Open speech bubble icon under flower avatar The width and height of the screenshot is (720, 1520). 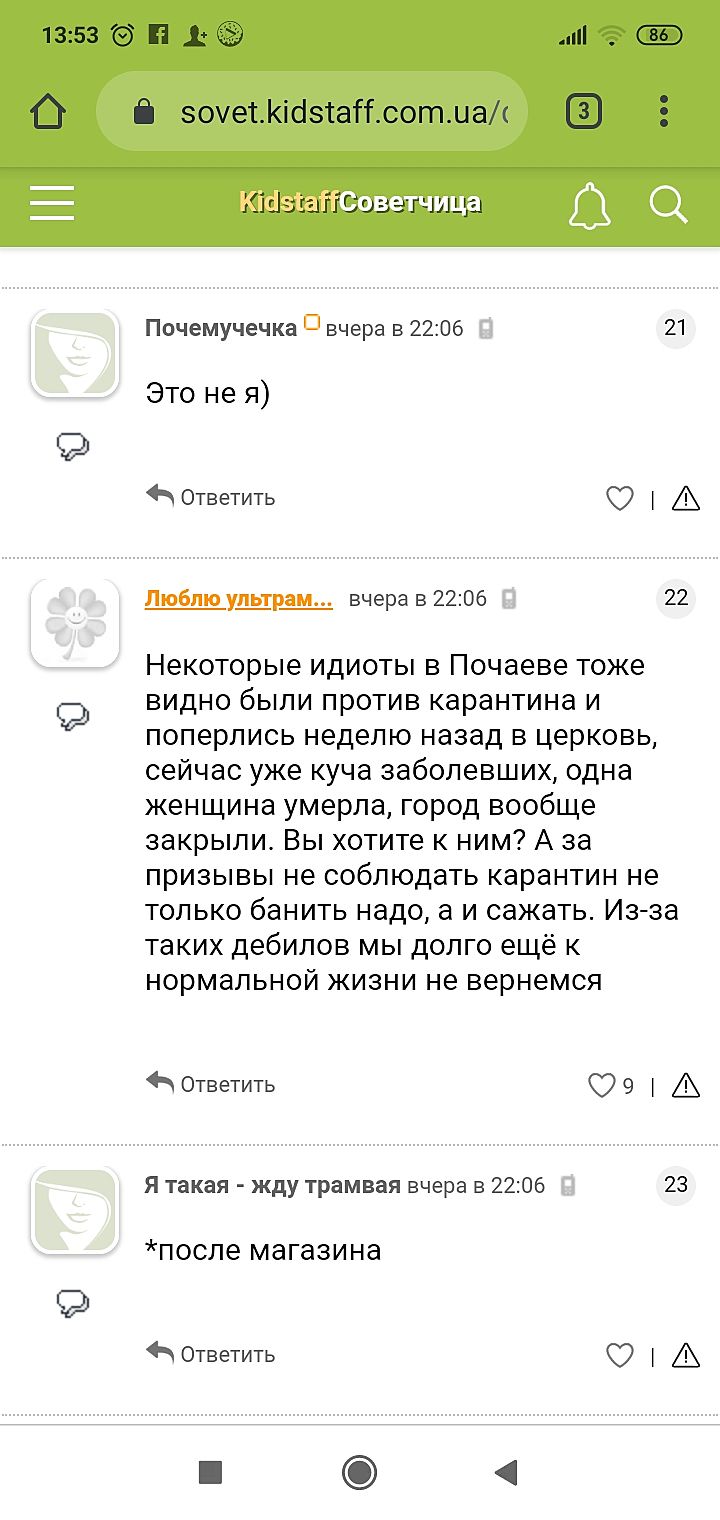(x=73, y=715)
